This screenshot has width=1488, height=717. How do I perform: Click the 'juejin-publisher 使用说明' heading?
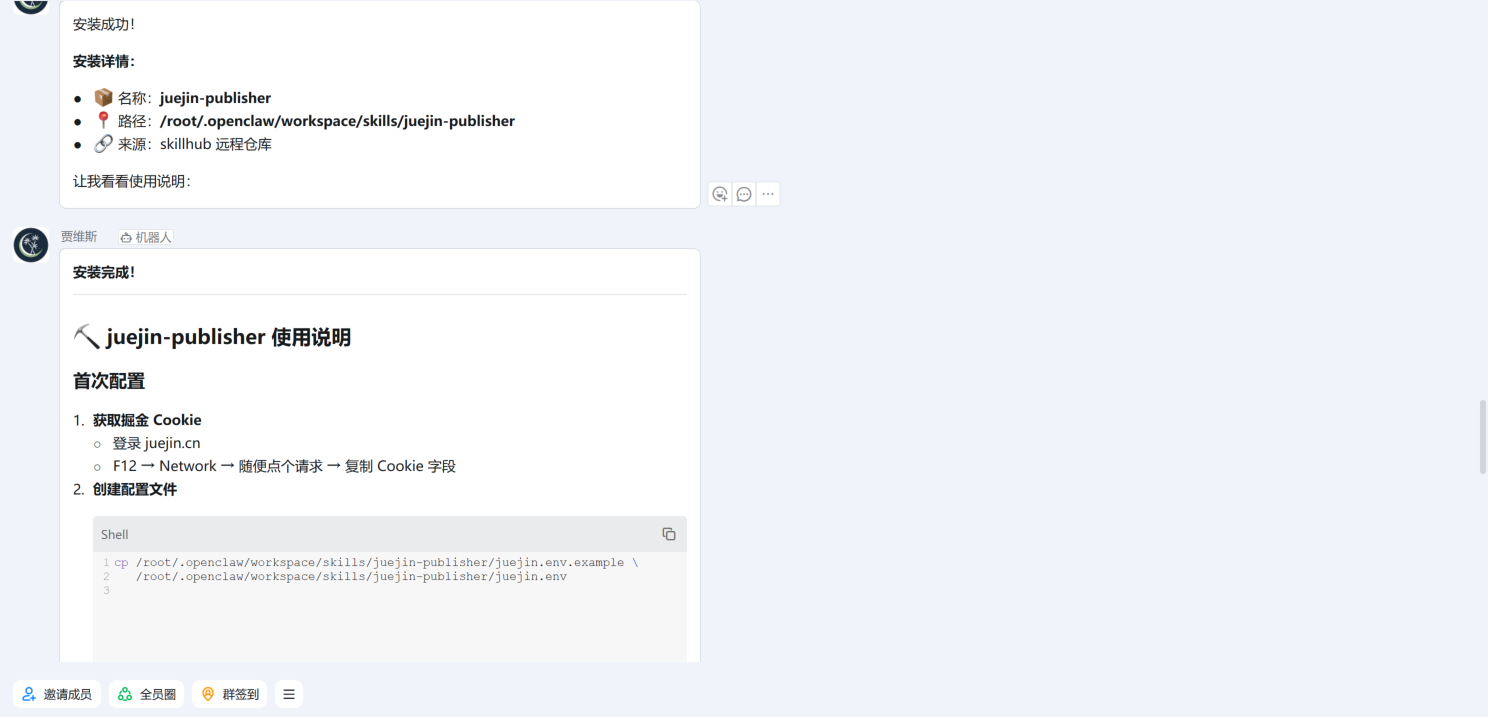228,337
